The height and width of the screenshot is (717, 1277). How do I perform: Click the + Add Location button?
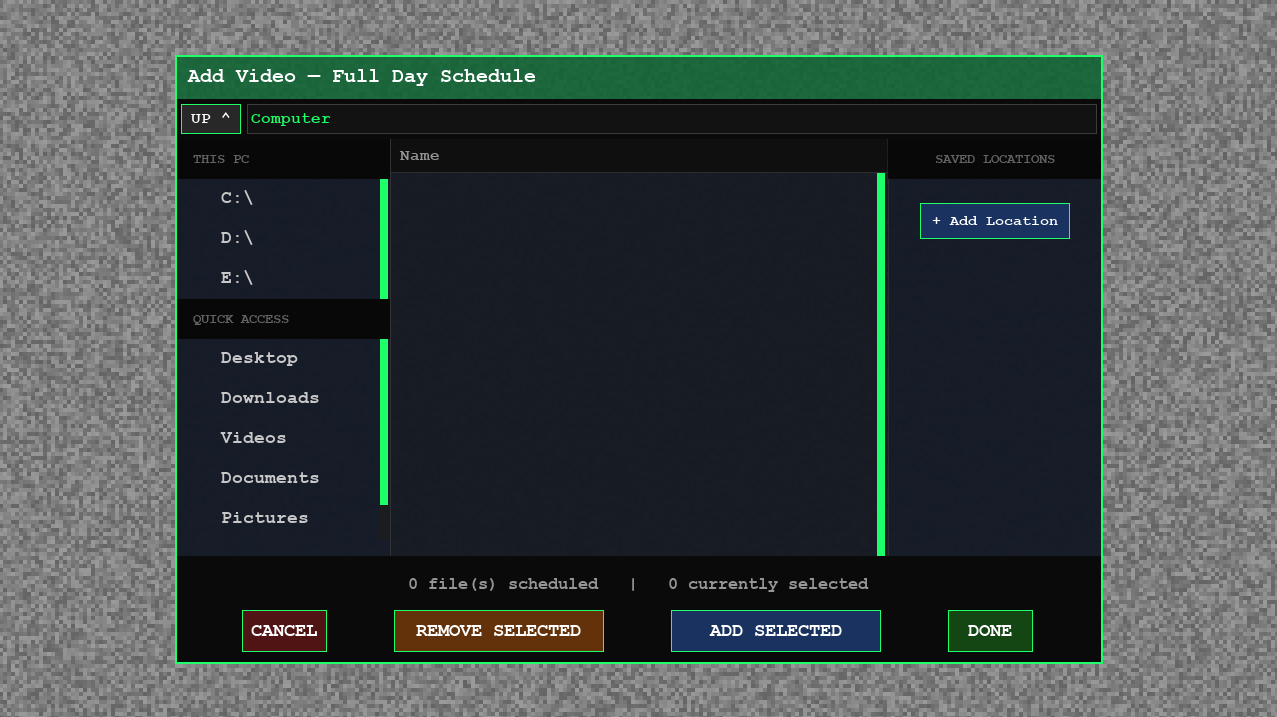point(994,221)
